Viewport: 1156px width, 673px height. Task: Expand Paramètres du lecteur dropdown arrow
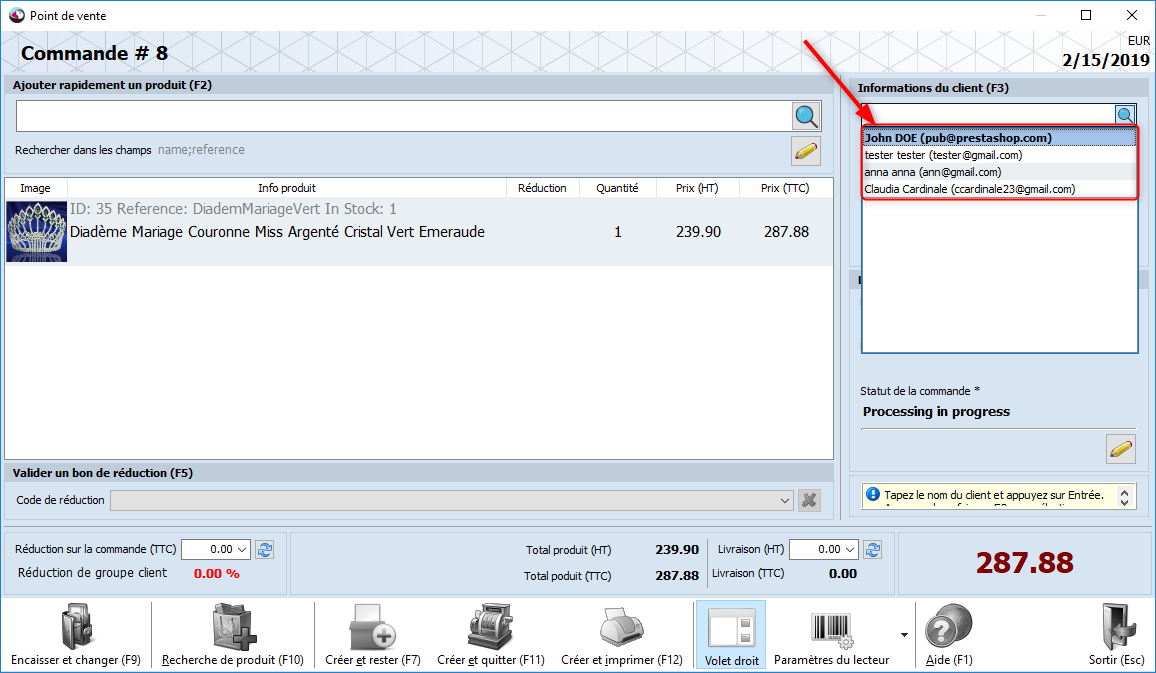(x=905, y=634)
